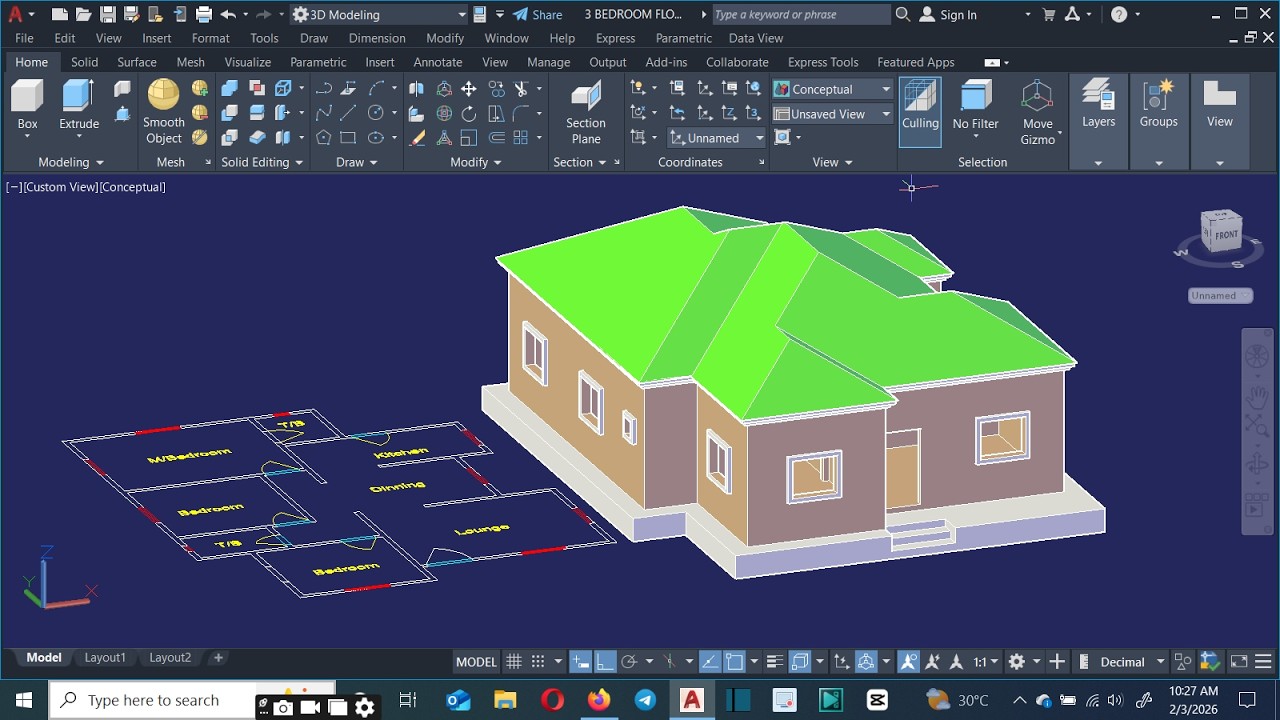Image resolution: width=1280 pixels, height=720 pixels.
Task: Open Firefox from the Windows taskbar
Action: 599,700
